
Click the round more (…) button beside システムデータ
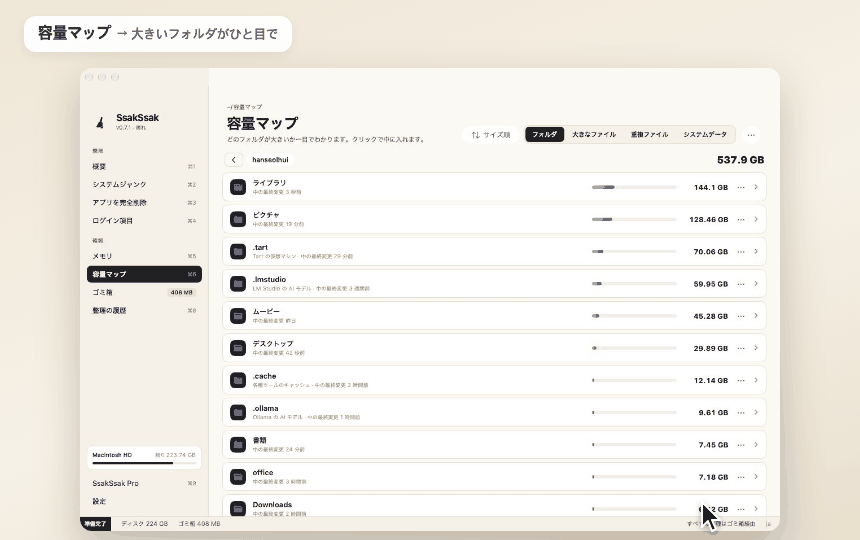[x=751, y=135]
